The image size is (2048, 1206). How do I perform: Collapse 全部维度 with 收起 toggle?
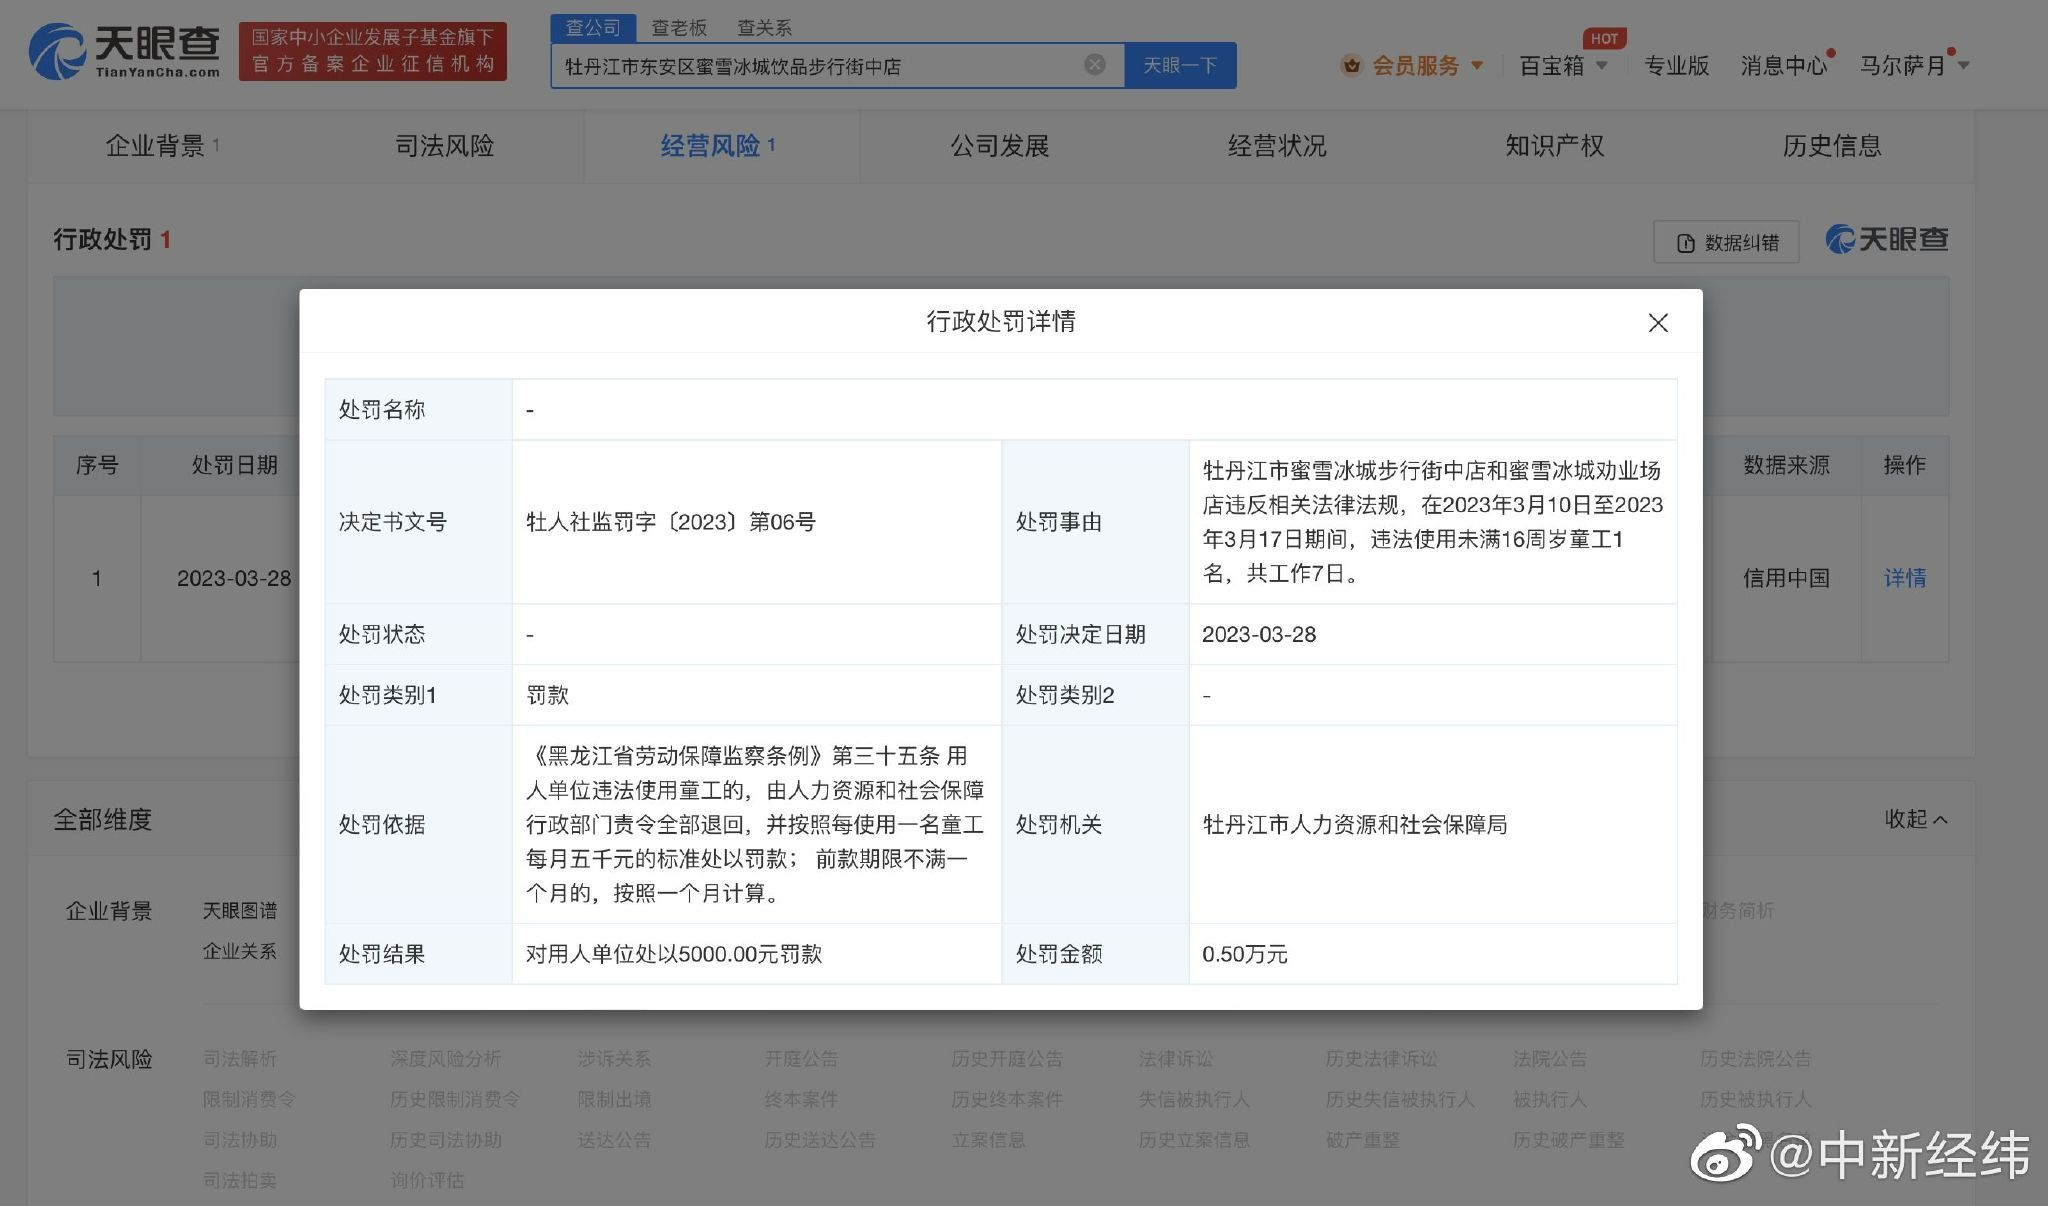click(x=1916, y=819)
